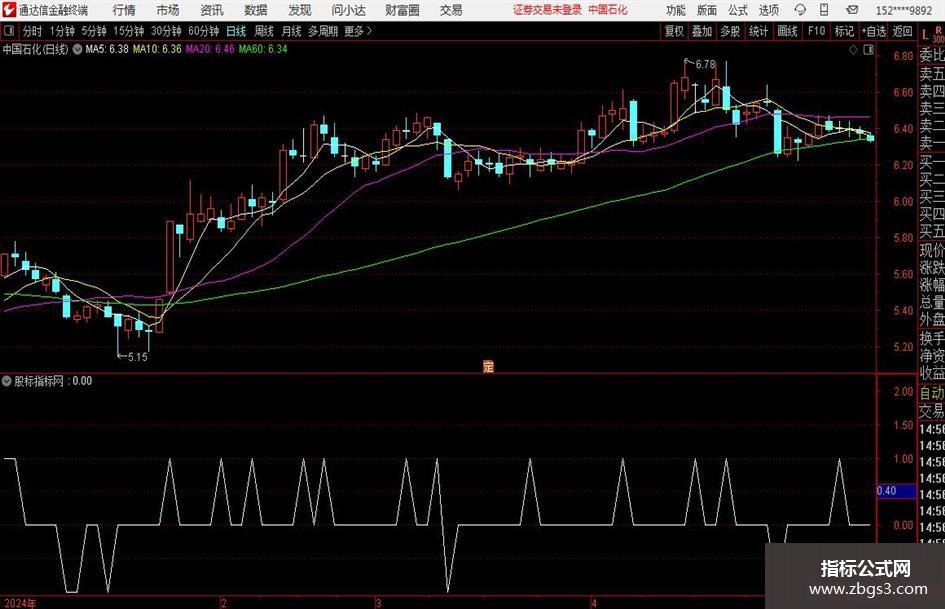Open the 多周期 multi-period tab
Image resolution: width=945 pixels, height=609 pixels.
[x=323, y=31]
